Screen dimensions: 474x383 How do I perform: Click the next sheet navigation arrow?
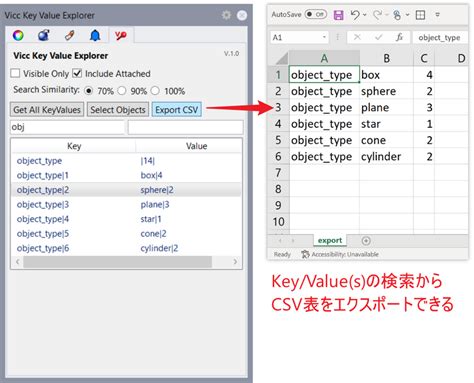pos(293,240)
